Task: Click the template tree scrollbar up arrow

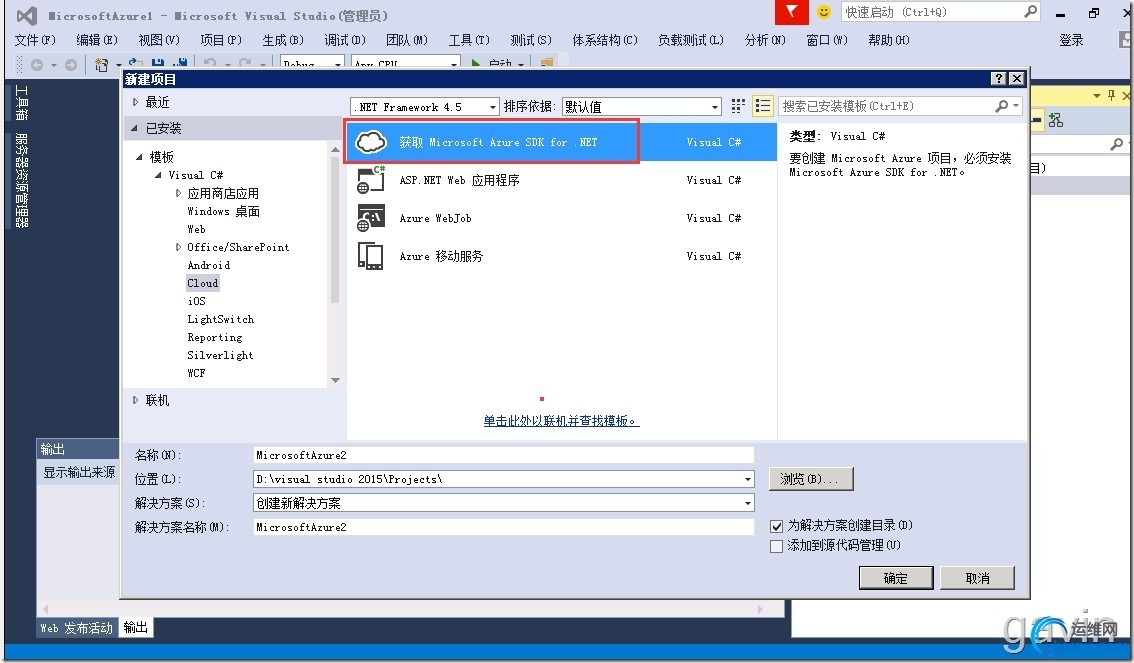Action: click(x=335, y=150)
